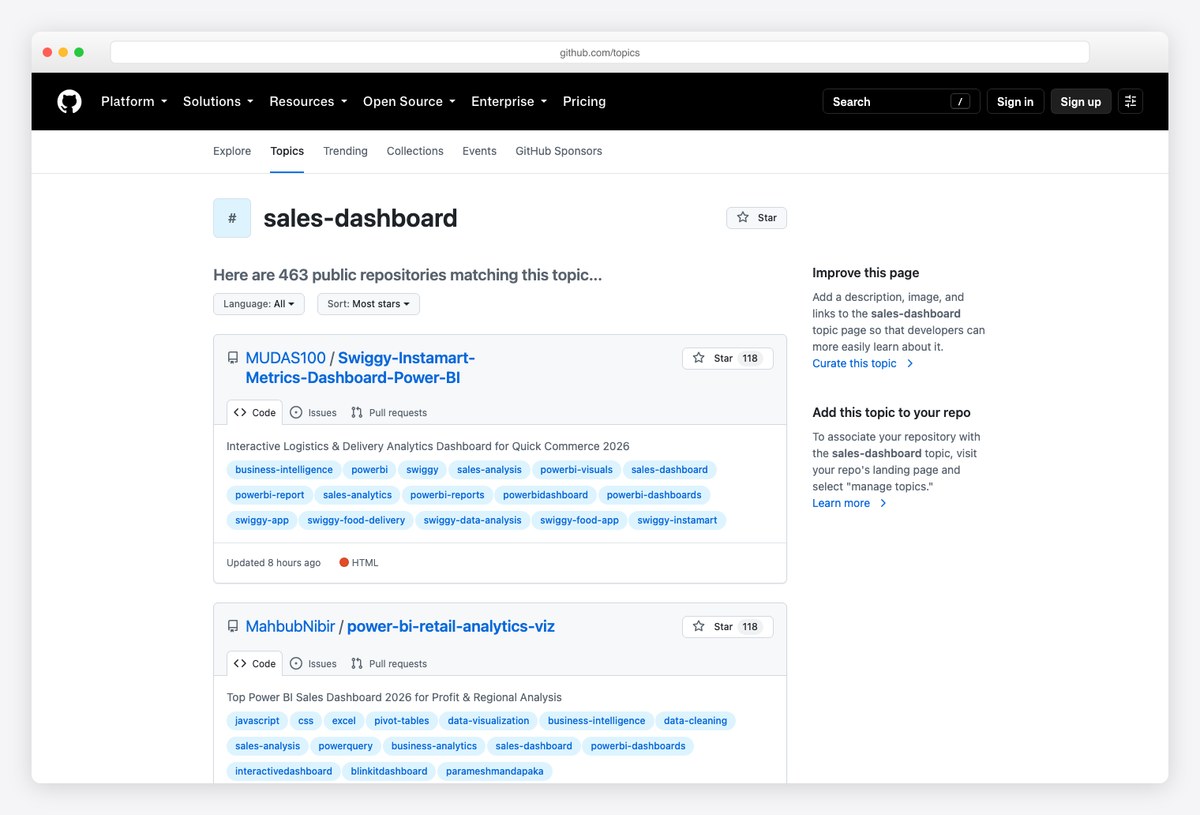Click the Search input field

click(901, 101)
